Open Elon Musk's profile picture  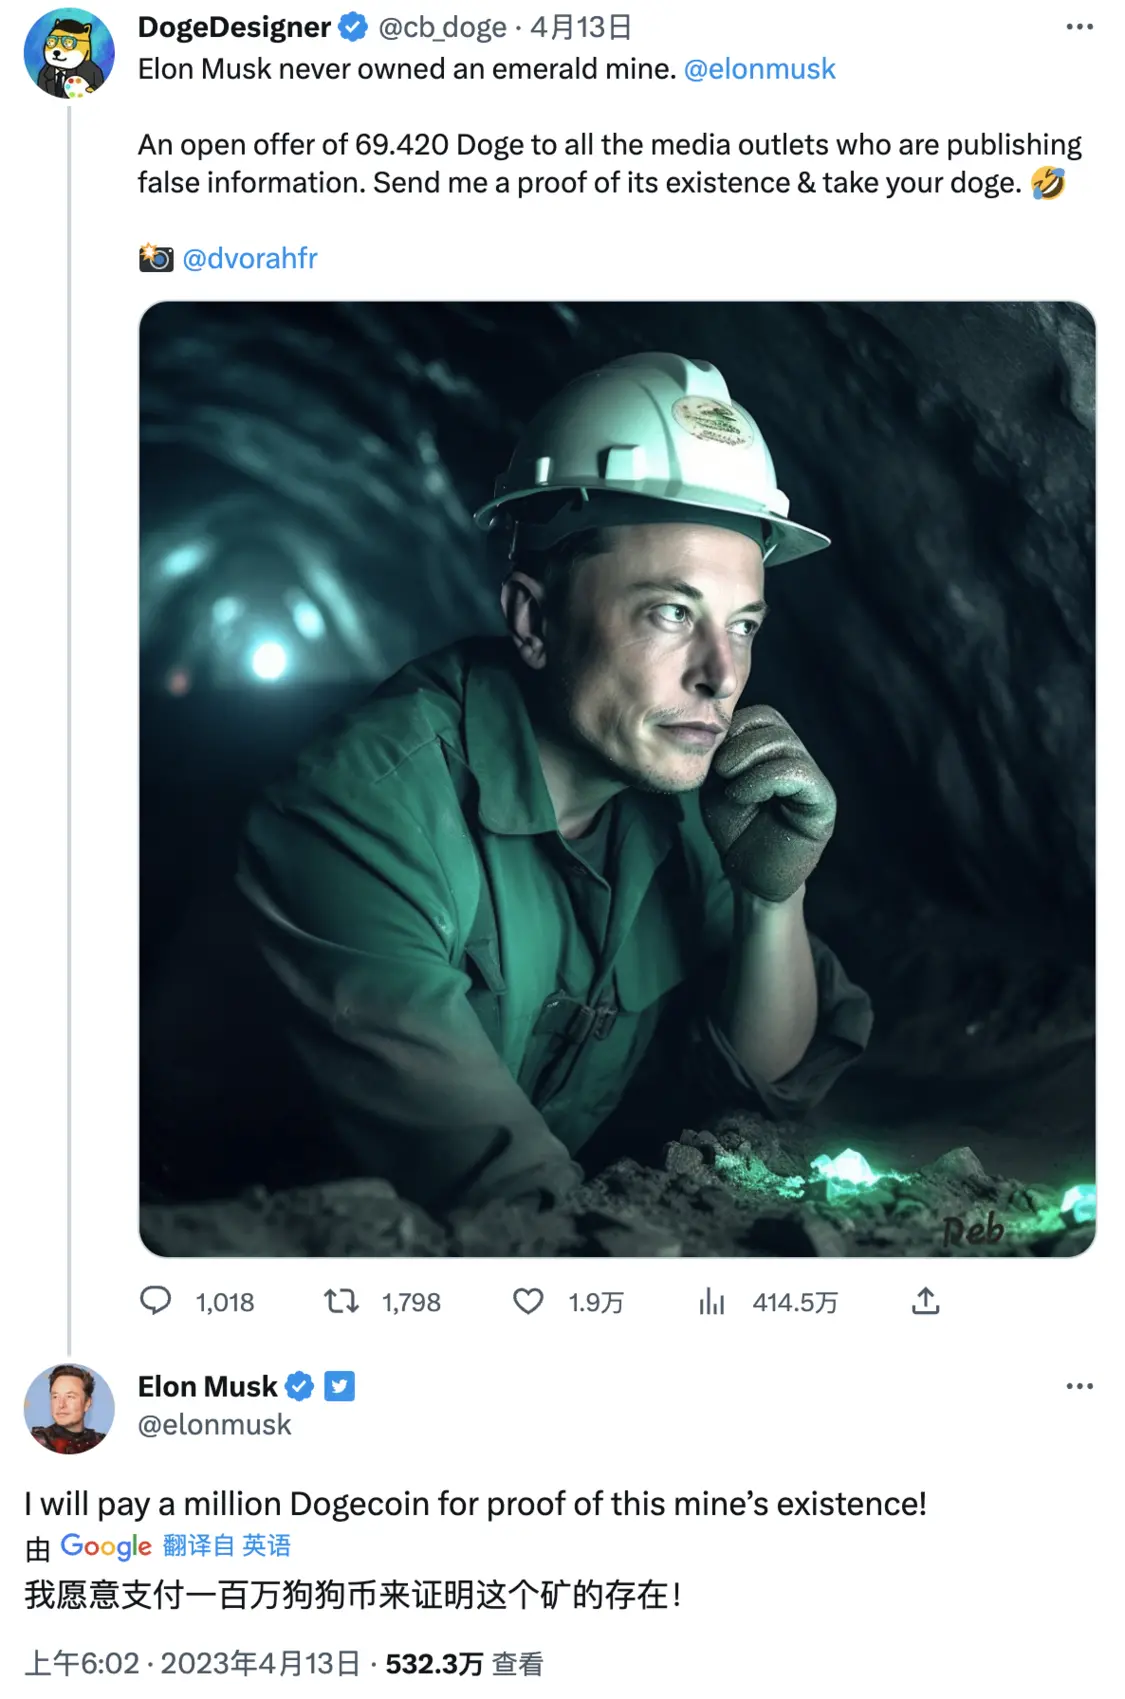[69, 1408]
